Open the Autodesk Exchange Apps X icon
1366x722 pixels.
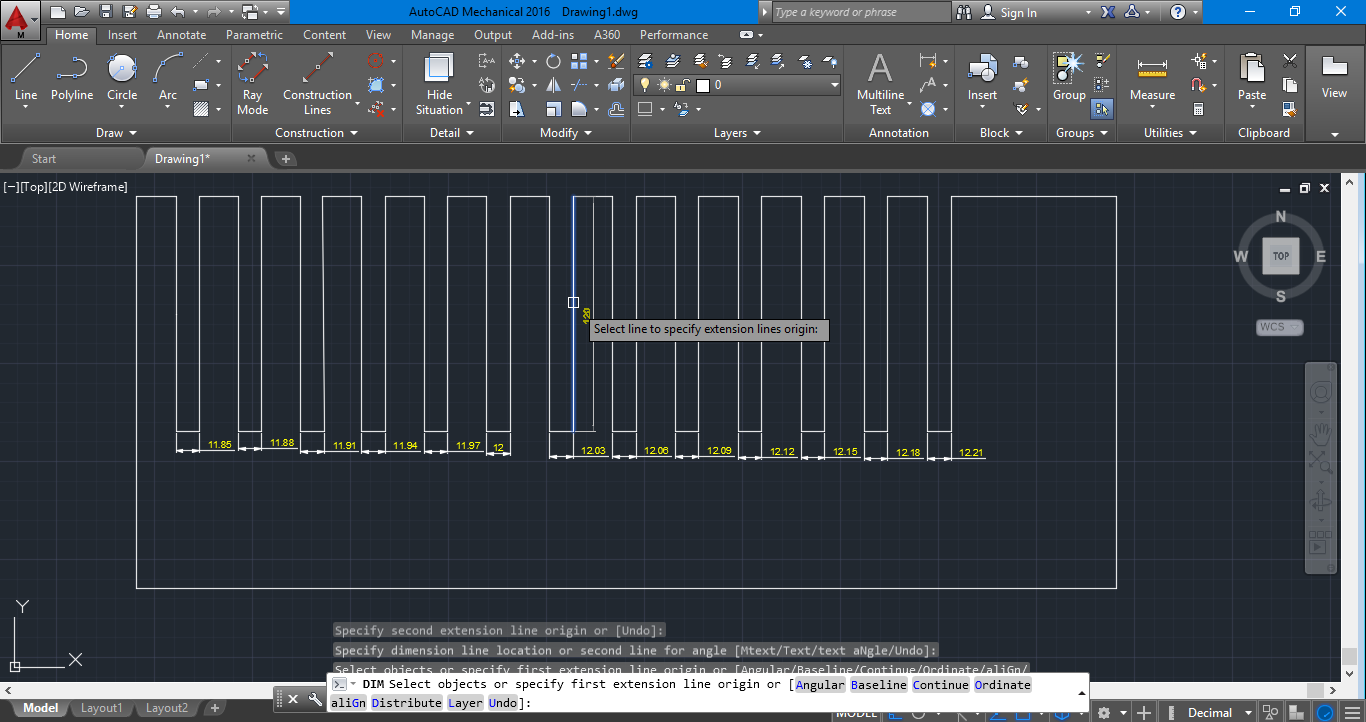tap(1107, 12)
